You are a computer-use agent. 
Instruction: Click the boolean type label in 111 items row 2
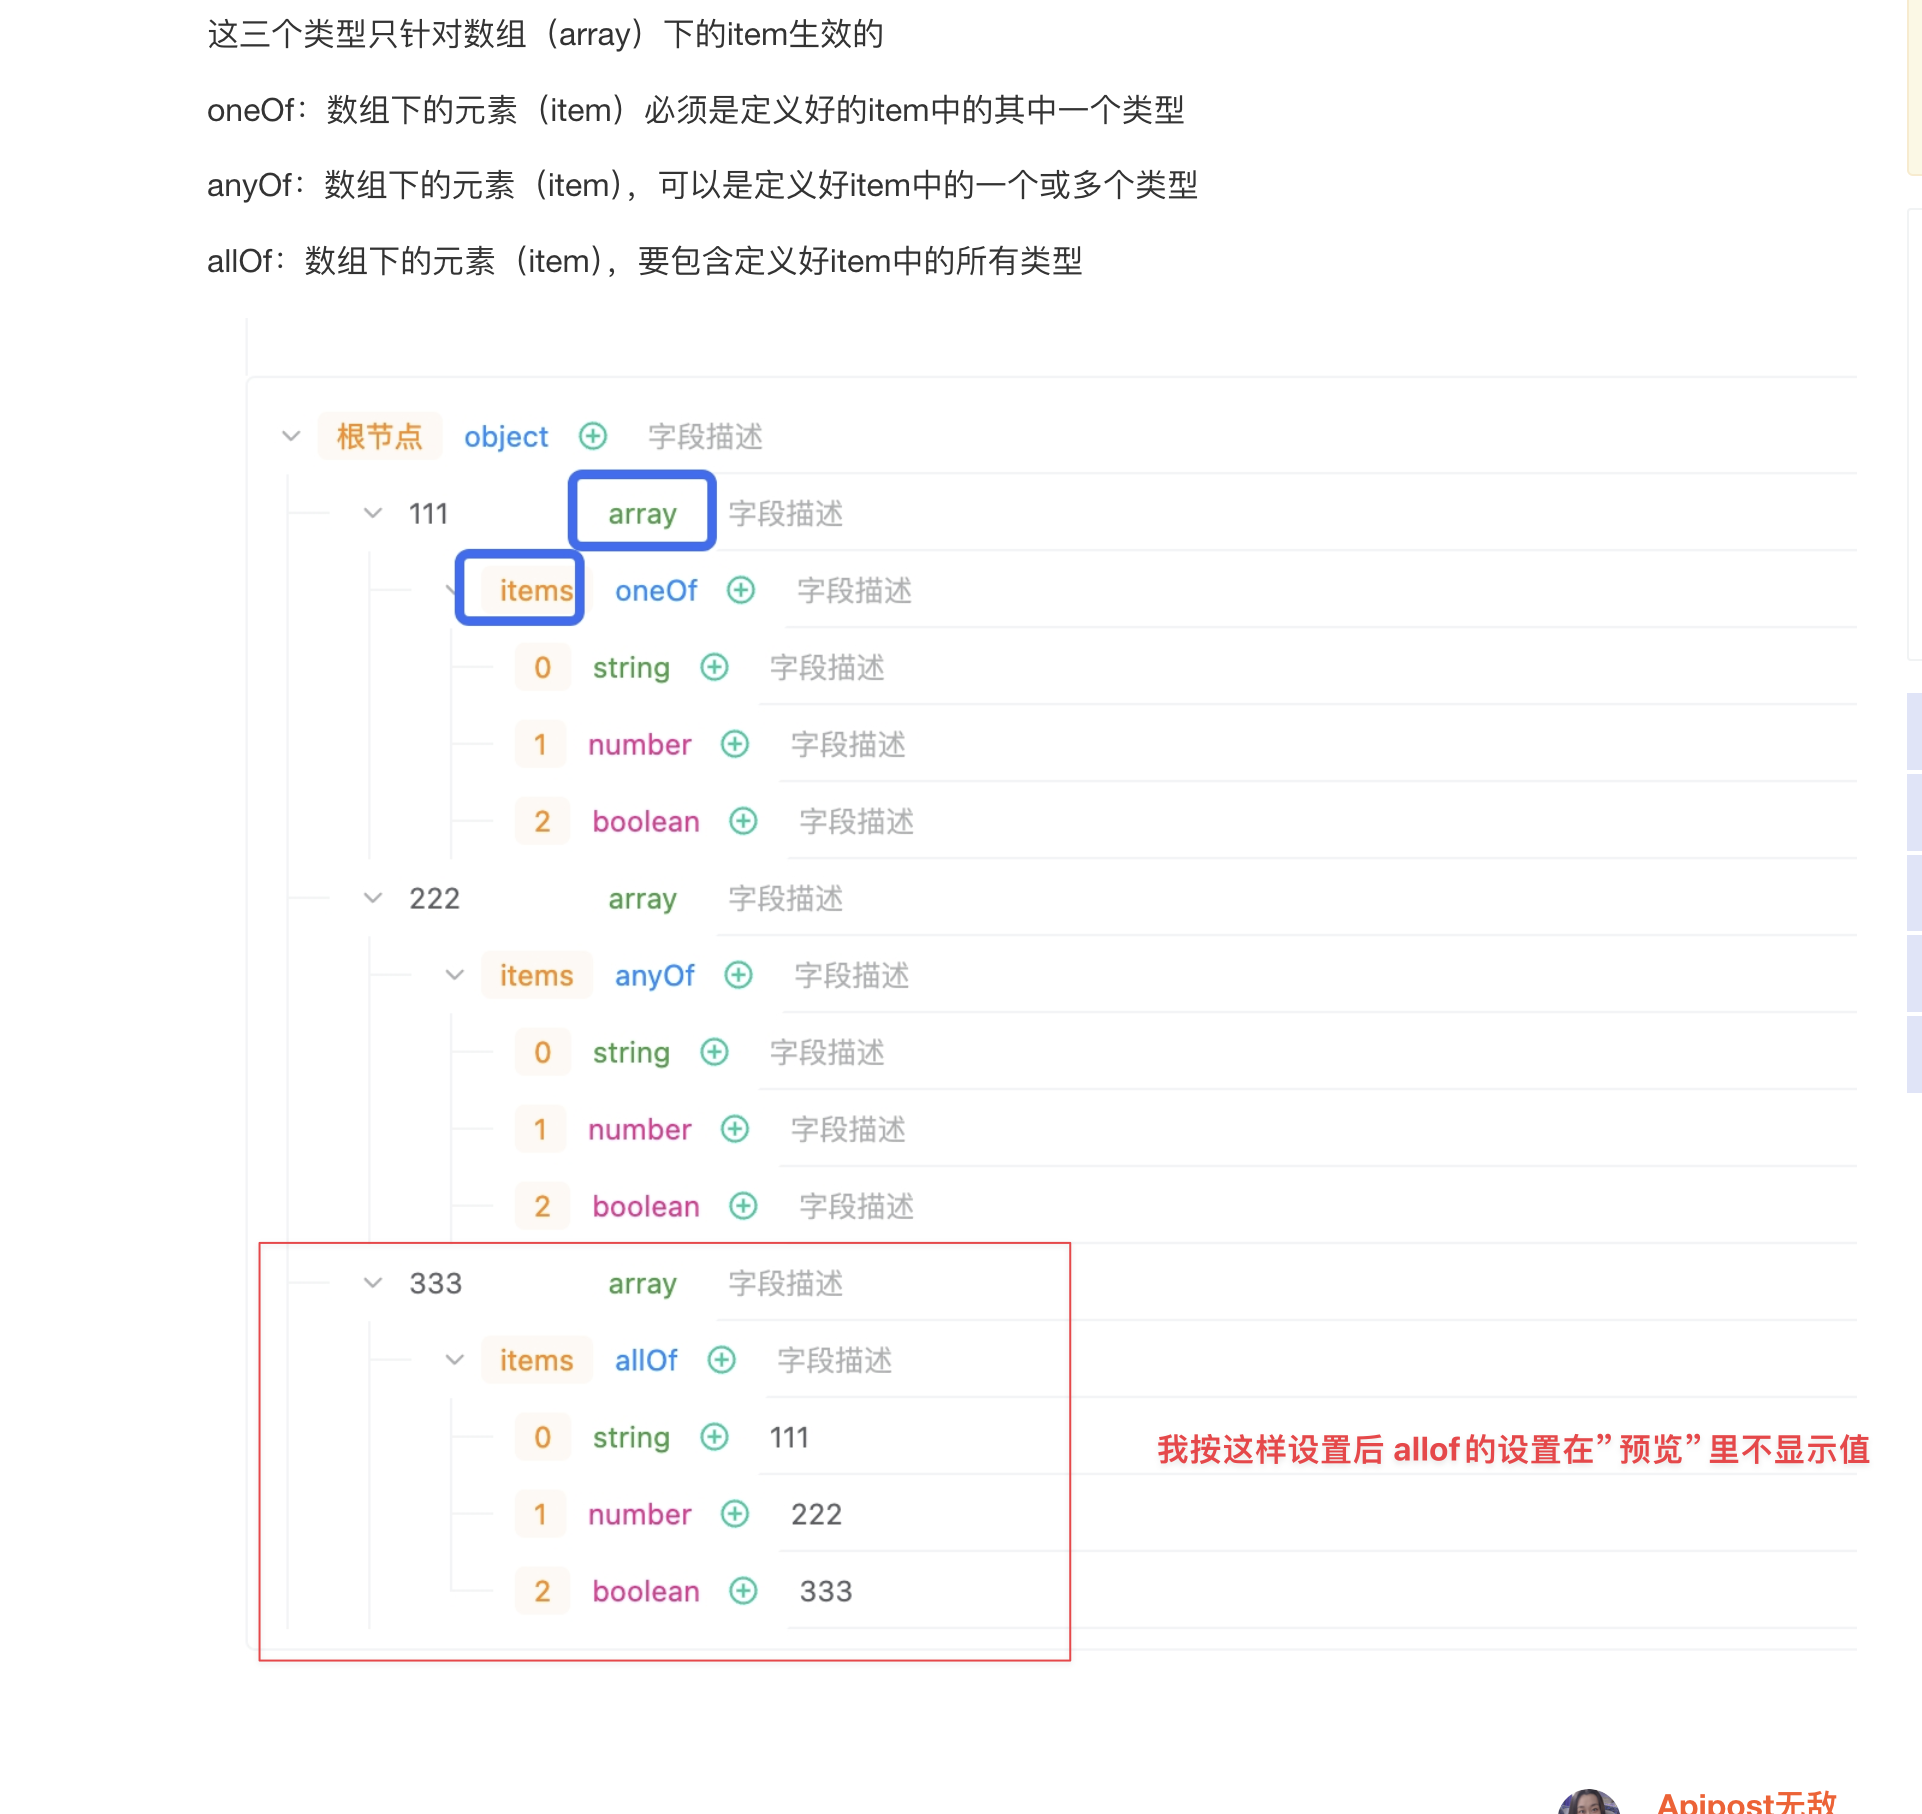(646, 820)
